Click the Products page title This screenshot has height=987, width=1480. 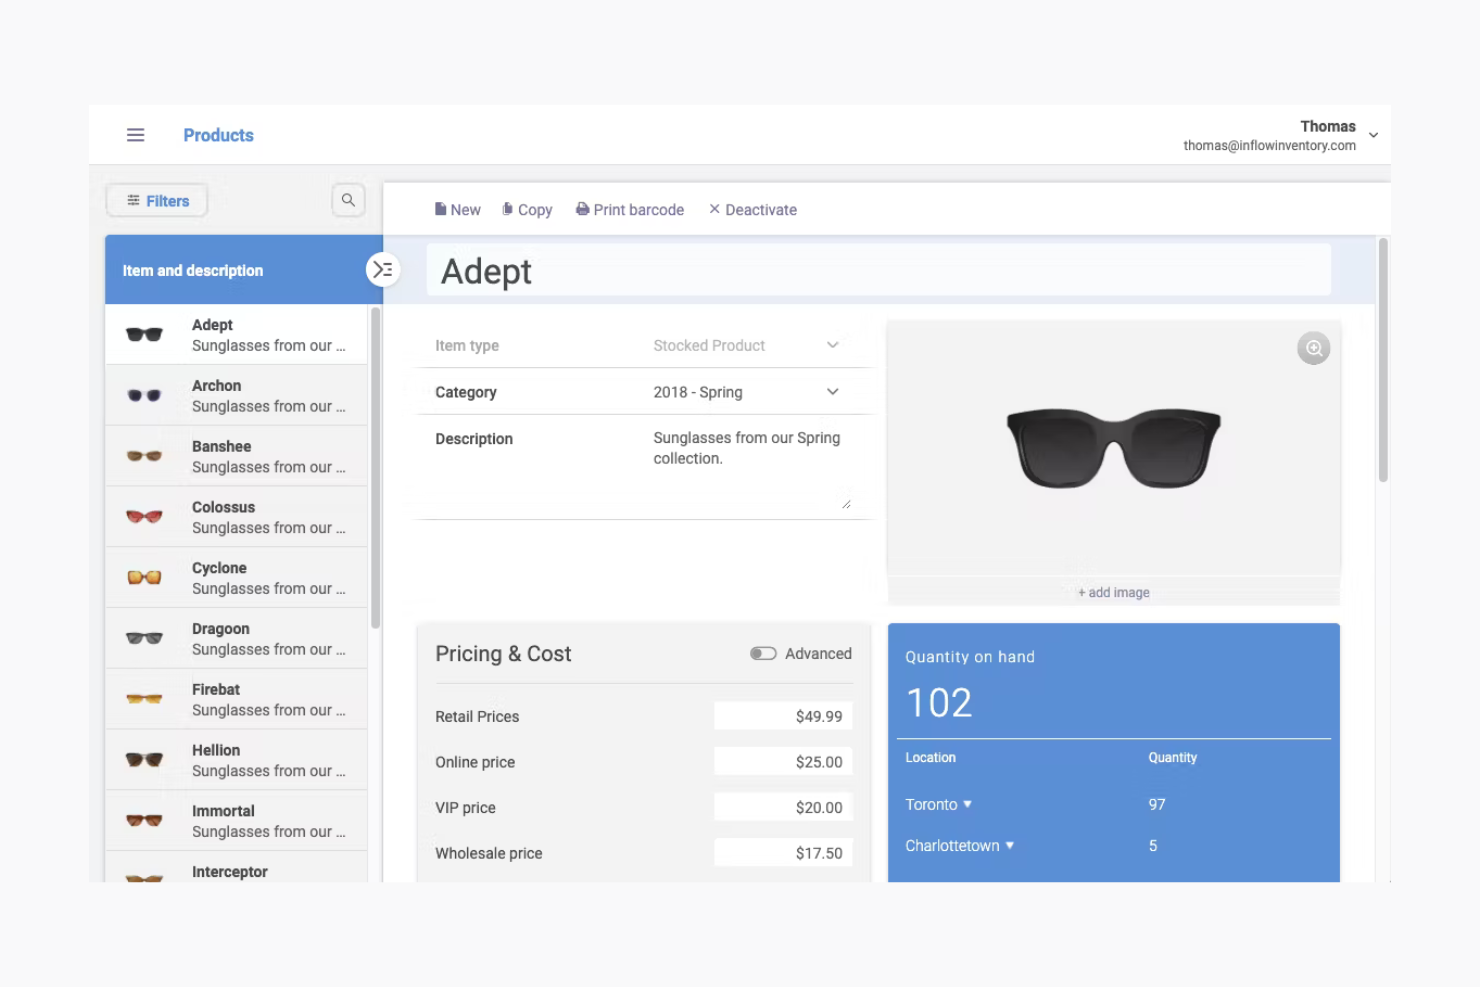(x=218, y=134)
